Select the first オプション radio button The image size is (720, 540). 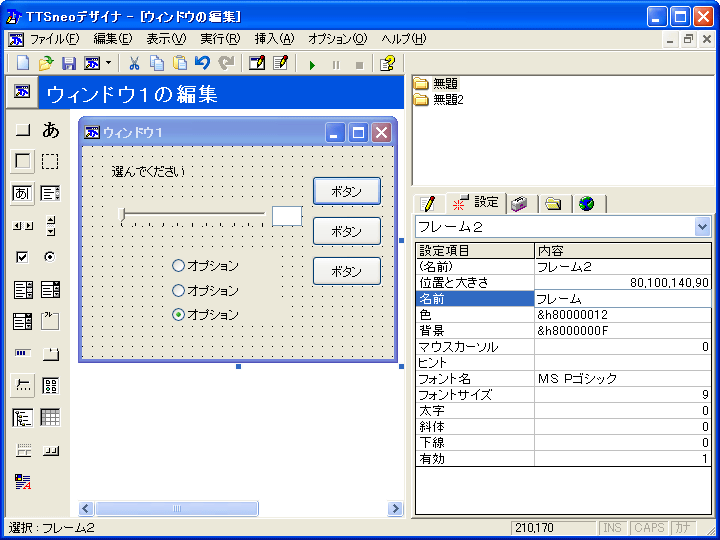(179, 266)
